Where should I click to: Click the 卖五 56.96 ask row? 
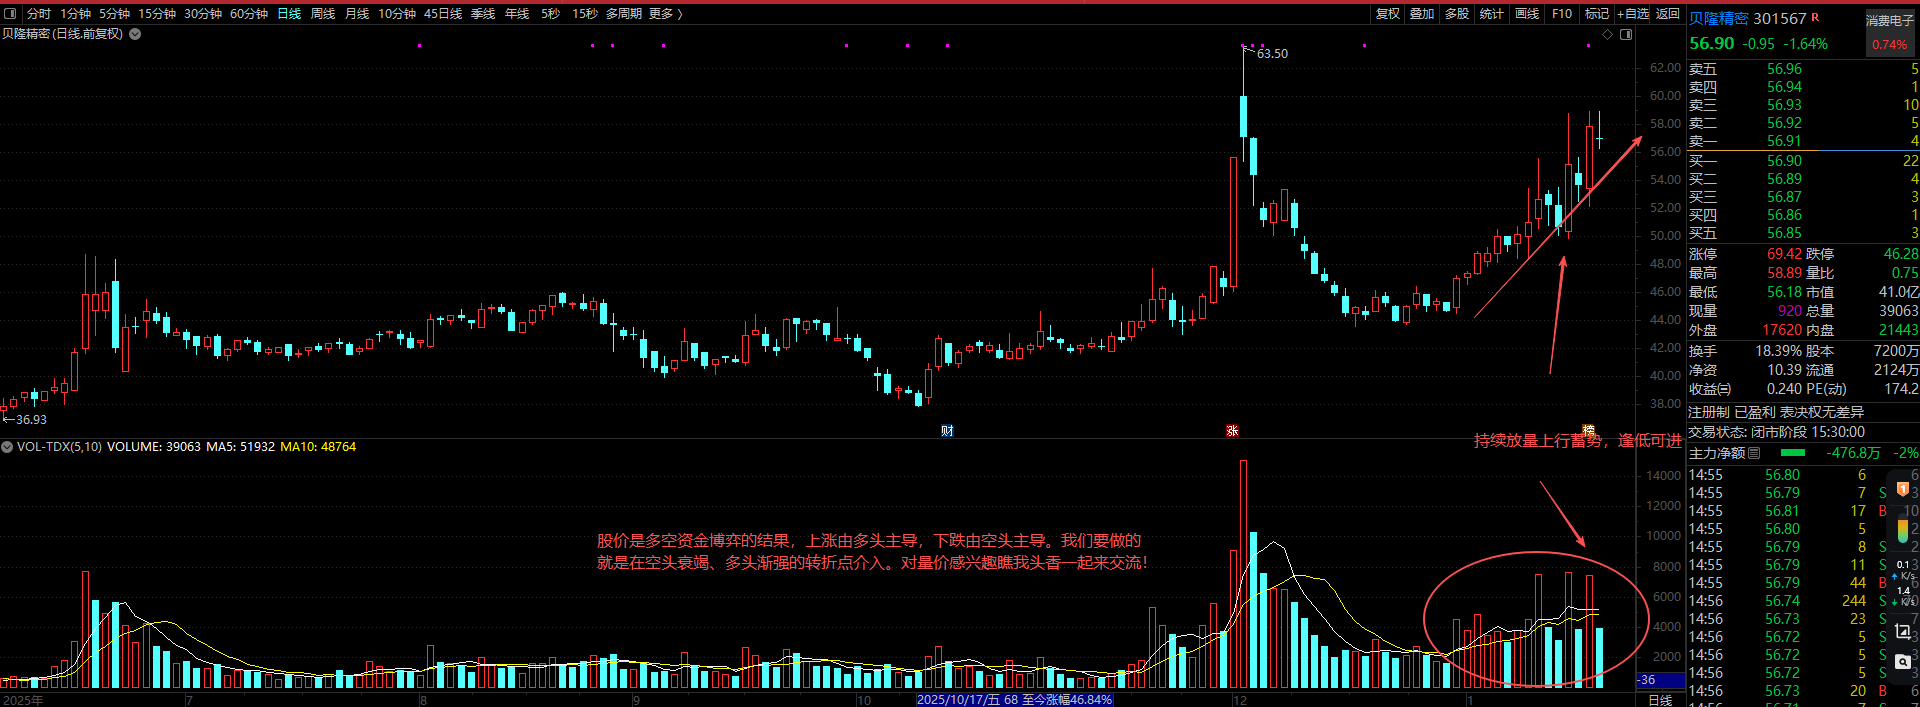coord(1803,69)
